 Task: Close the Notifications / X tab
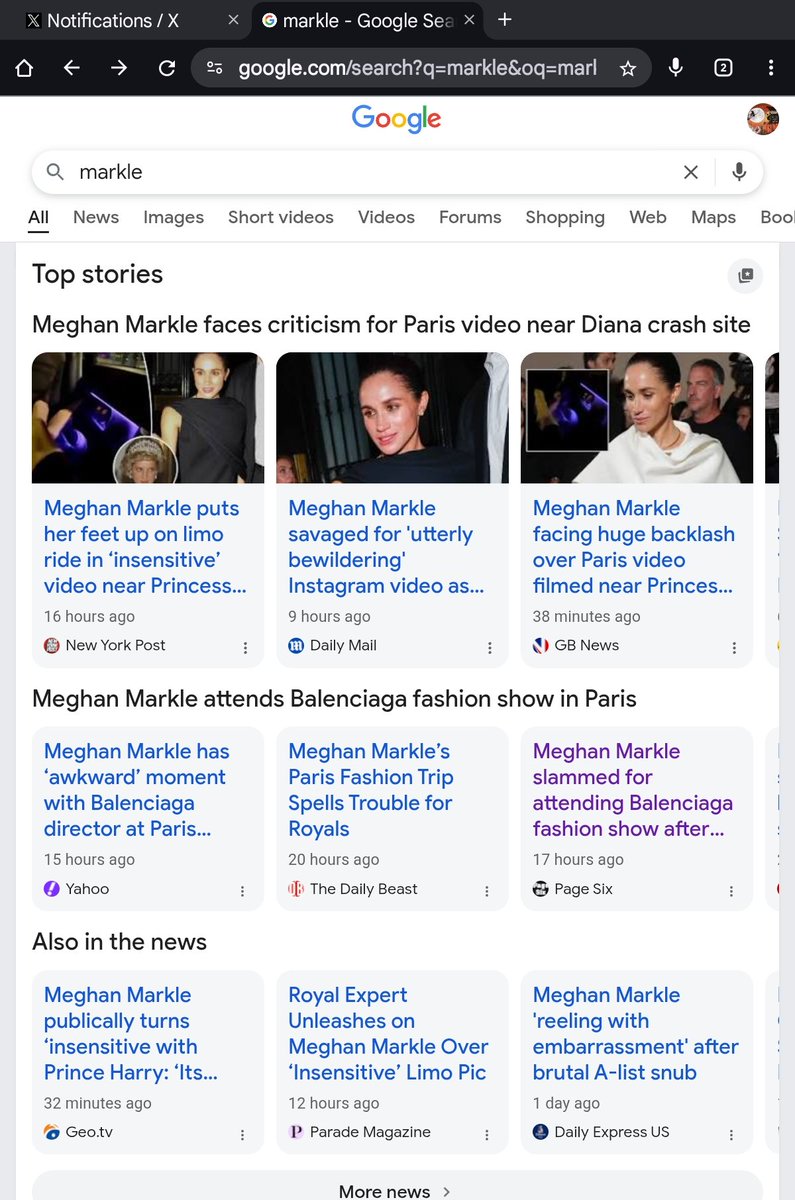pyautogui.click(x=233, y=20)
